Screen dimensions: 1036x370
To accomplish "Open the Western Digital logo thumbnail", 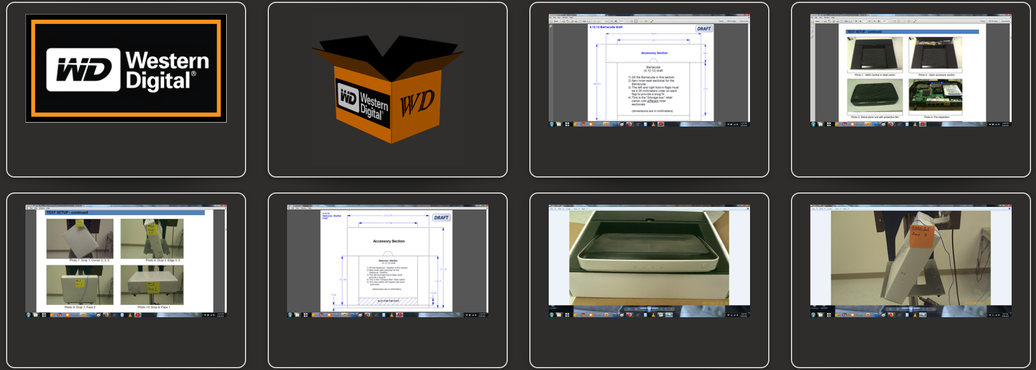I will (126, 68).
